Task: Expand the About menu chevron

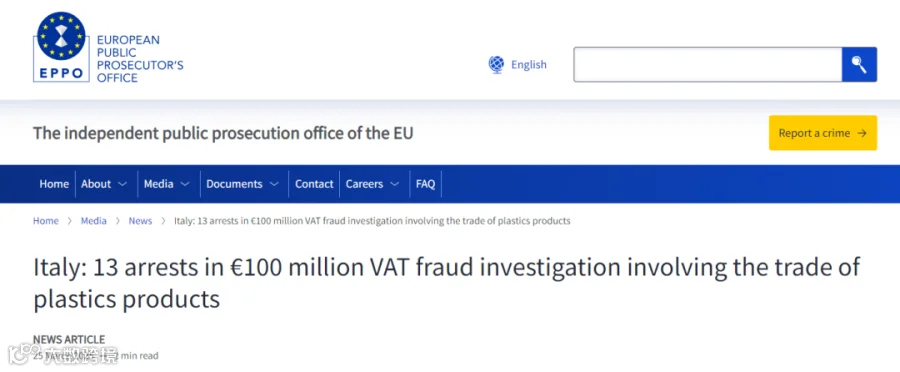Action: [x=122, y=184]
